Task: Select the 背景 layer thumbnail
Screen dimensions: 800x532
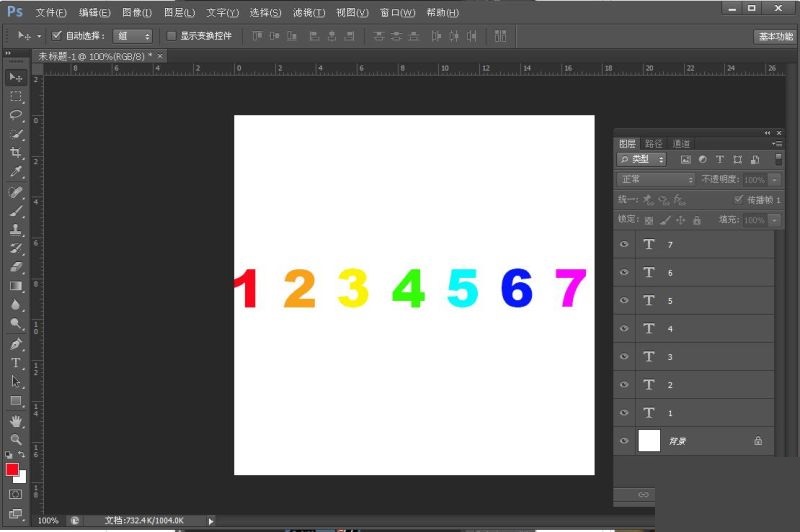Action: click(x=649, y=440)
